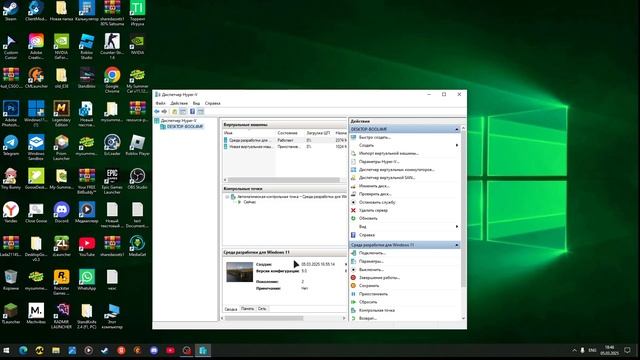Open File (Файл) menu
Viewport: 640px width, 360px height.
[x=160, y=103]
